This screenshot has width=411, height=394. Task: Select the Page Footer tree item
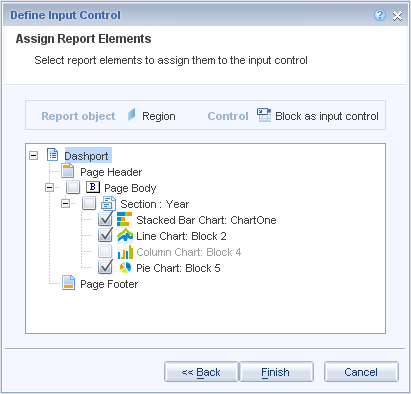tap(109, 284)
